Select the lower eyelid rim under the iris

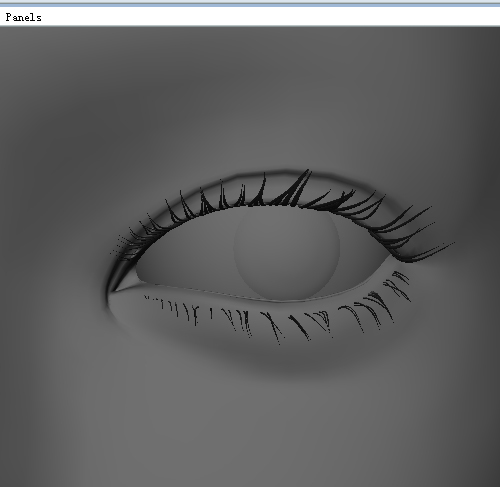pos(283,299)
